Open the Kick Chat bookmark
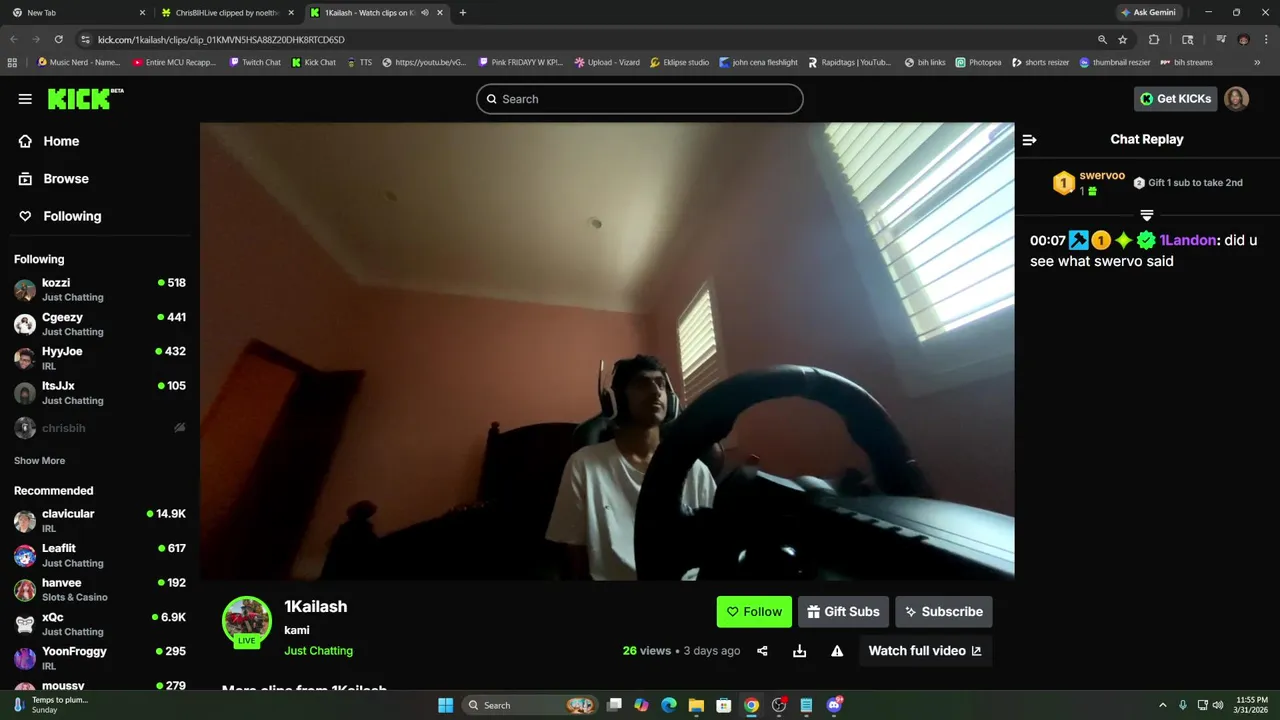The height and width of the screenshot is (720, 1280). 314,62
